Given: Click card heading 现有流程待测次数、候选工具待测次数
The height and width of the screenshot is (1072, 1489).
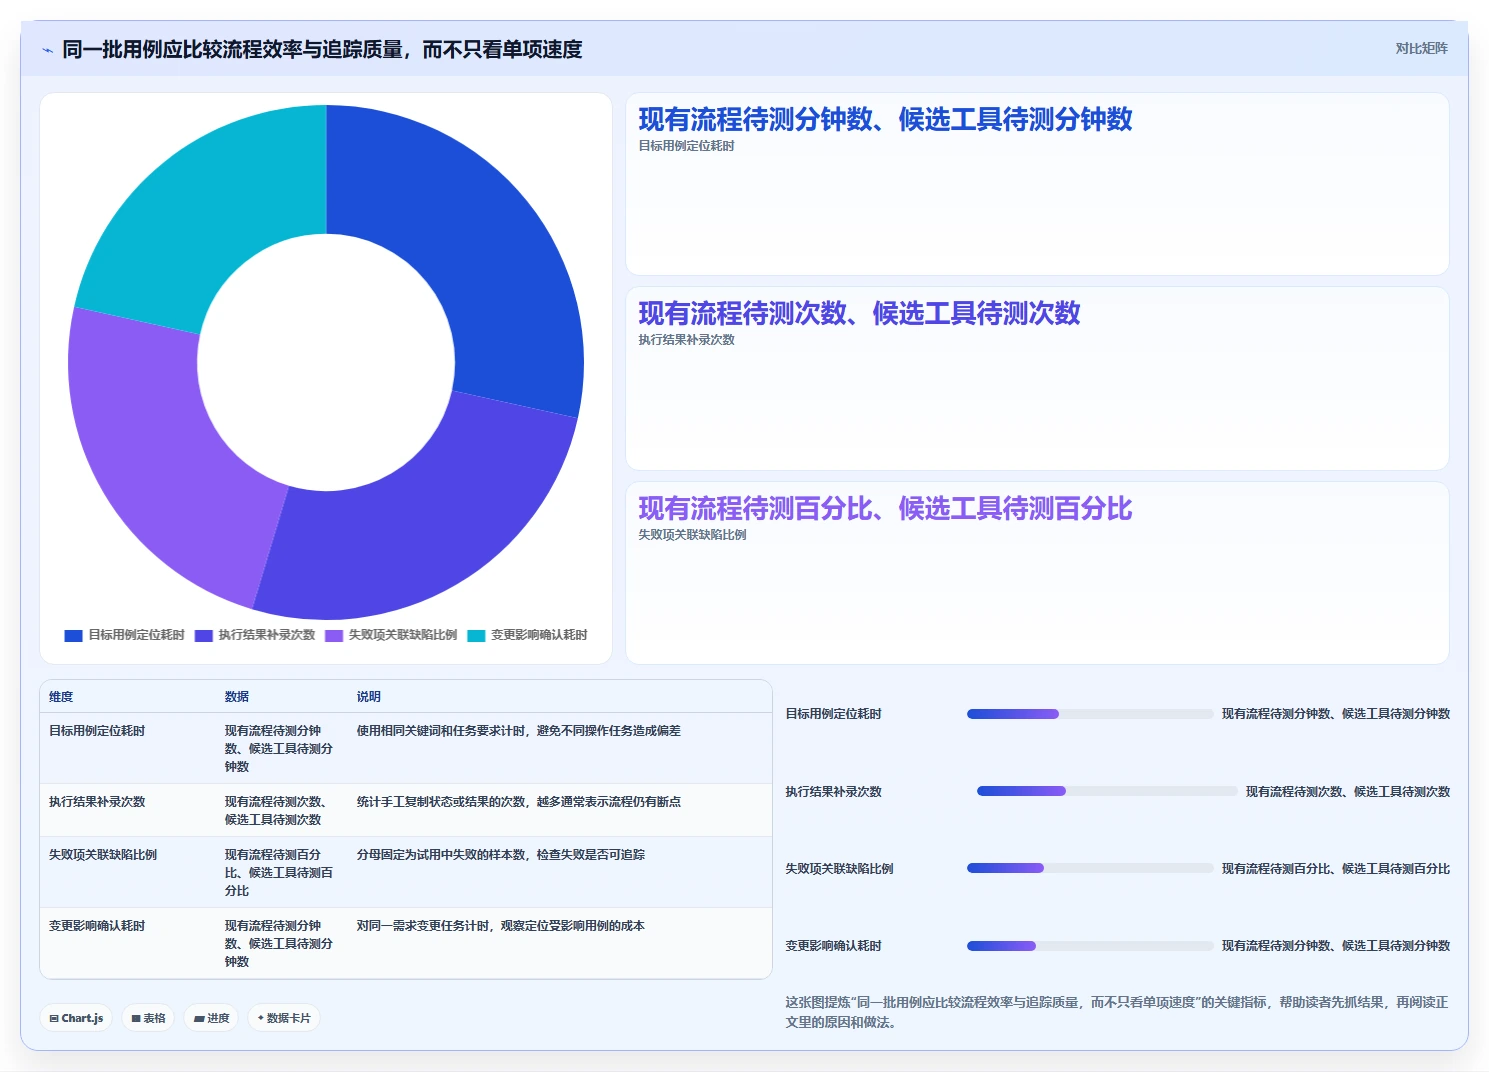Looking at the screenshot, I should pyautogui.click(x=859, y=314).
